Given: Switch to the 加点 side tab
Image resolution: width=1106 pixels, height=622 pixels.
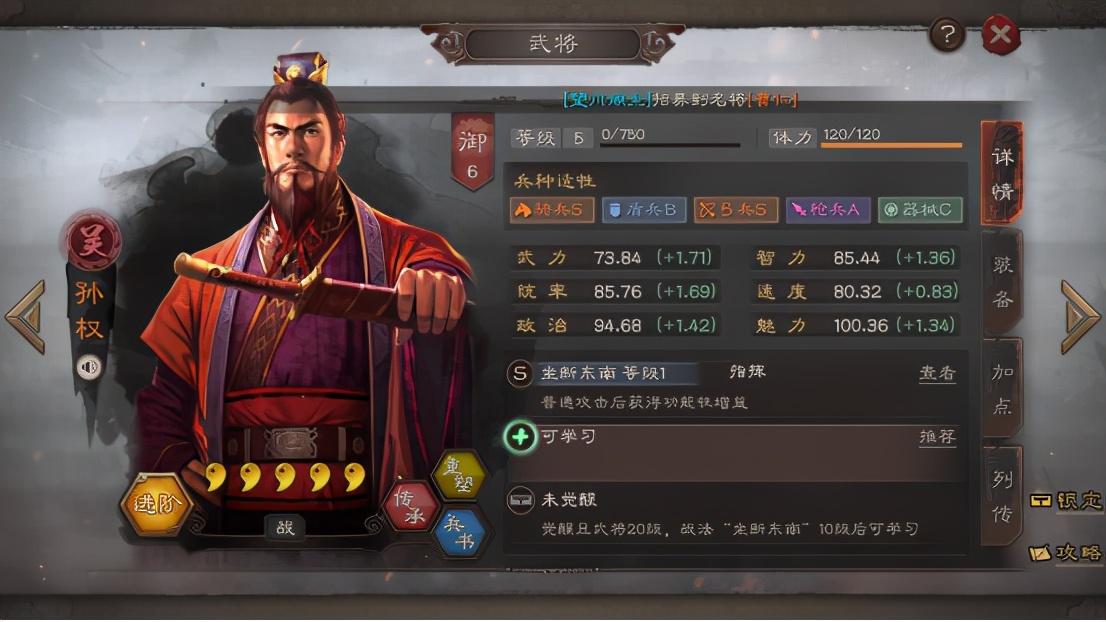Looking at the screenshot, I should pyautogui.click(x=1002, y=389).
